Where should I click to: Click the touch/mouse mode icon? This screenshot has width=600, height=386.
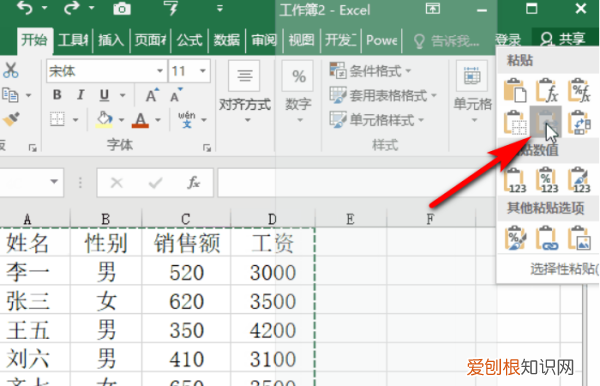point(172,8)
